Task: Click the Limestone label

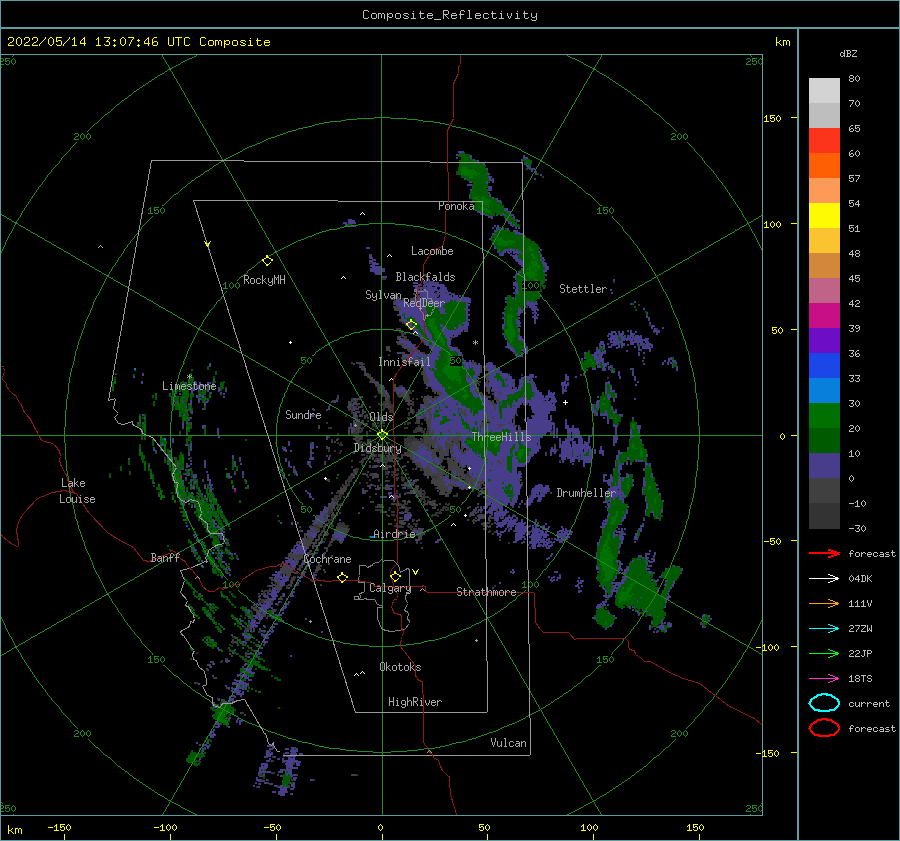Action: coord(189,386)
